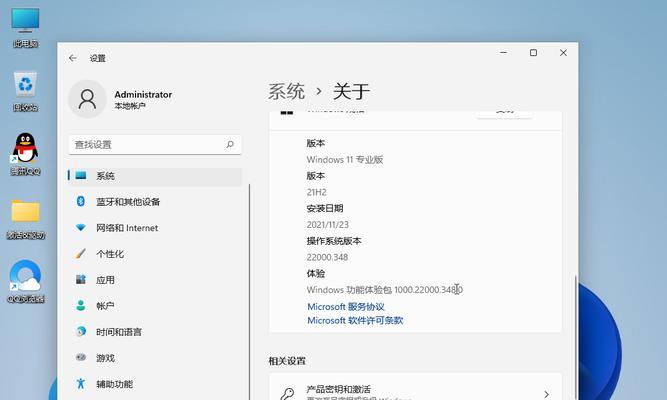
Task: Click the personalization brush icon
Action: 81,254
